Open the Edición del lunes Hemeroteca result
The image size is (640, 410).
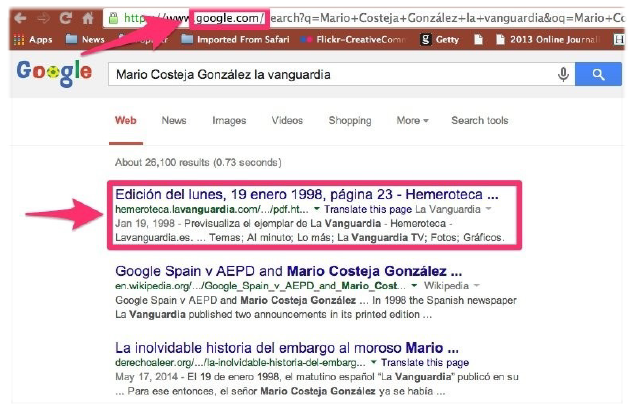coord(307,194)
